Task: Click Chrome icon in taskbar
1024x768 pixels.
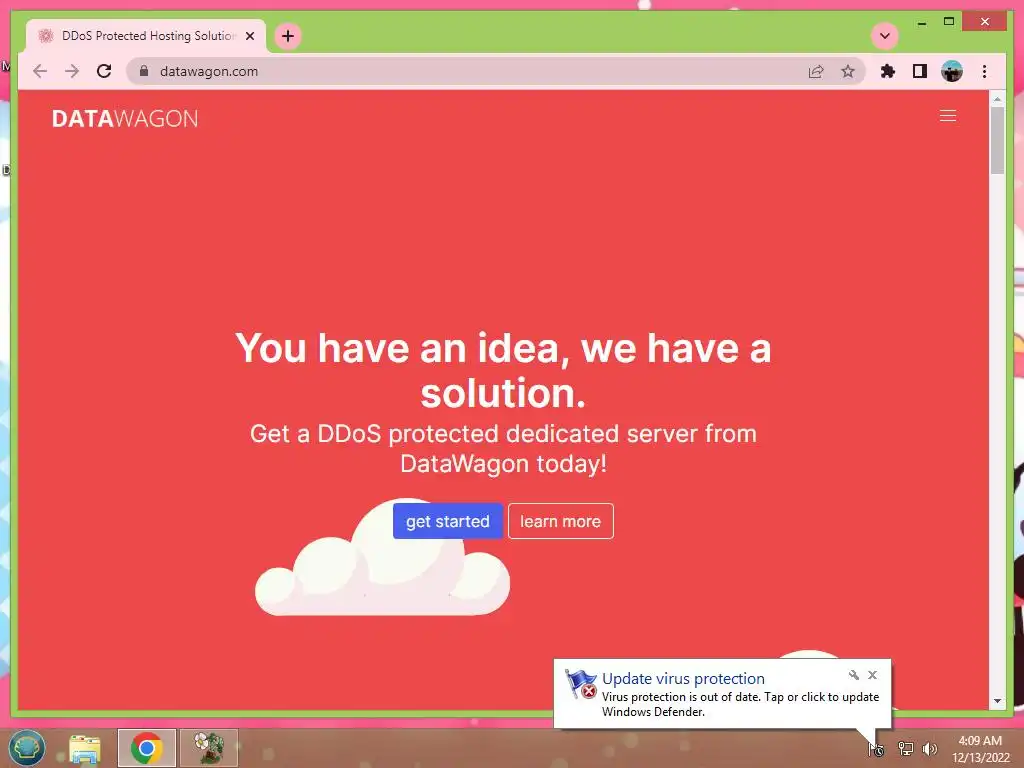Action: point(146,748)
